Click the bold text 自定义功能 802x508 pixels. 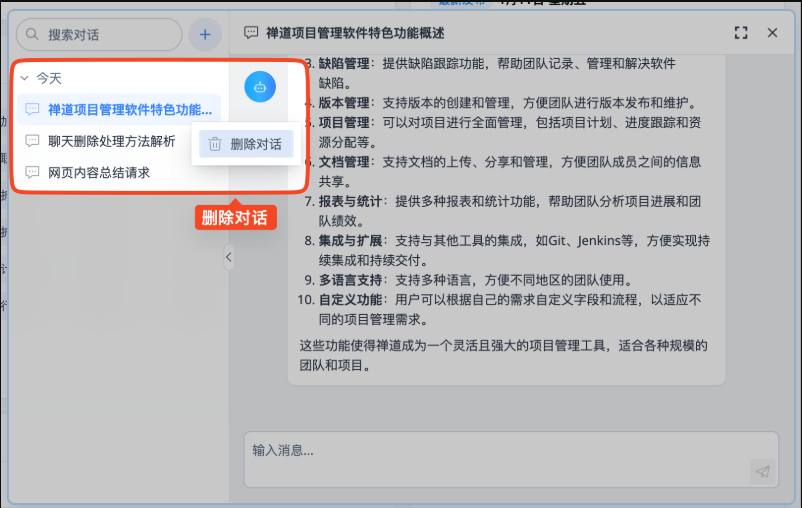[x=350, y=300]
